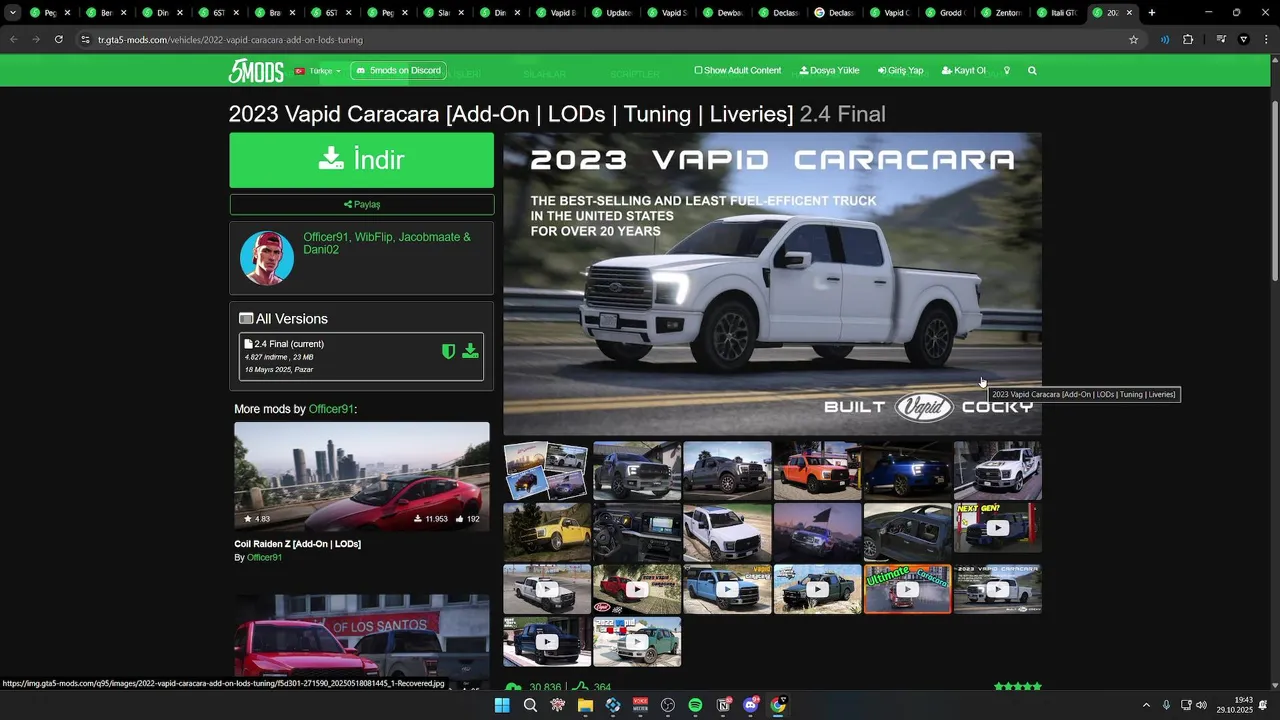
Task: Open Discord from the taskbar
Action: [751, 705]
